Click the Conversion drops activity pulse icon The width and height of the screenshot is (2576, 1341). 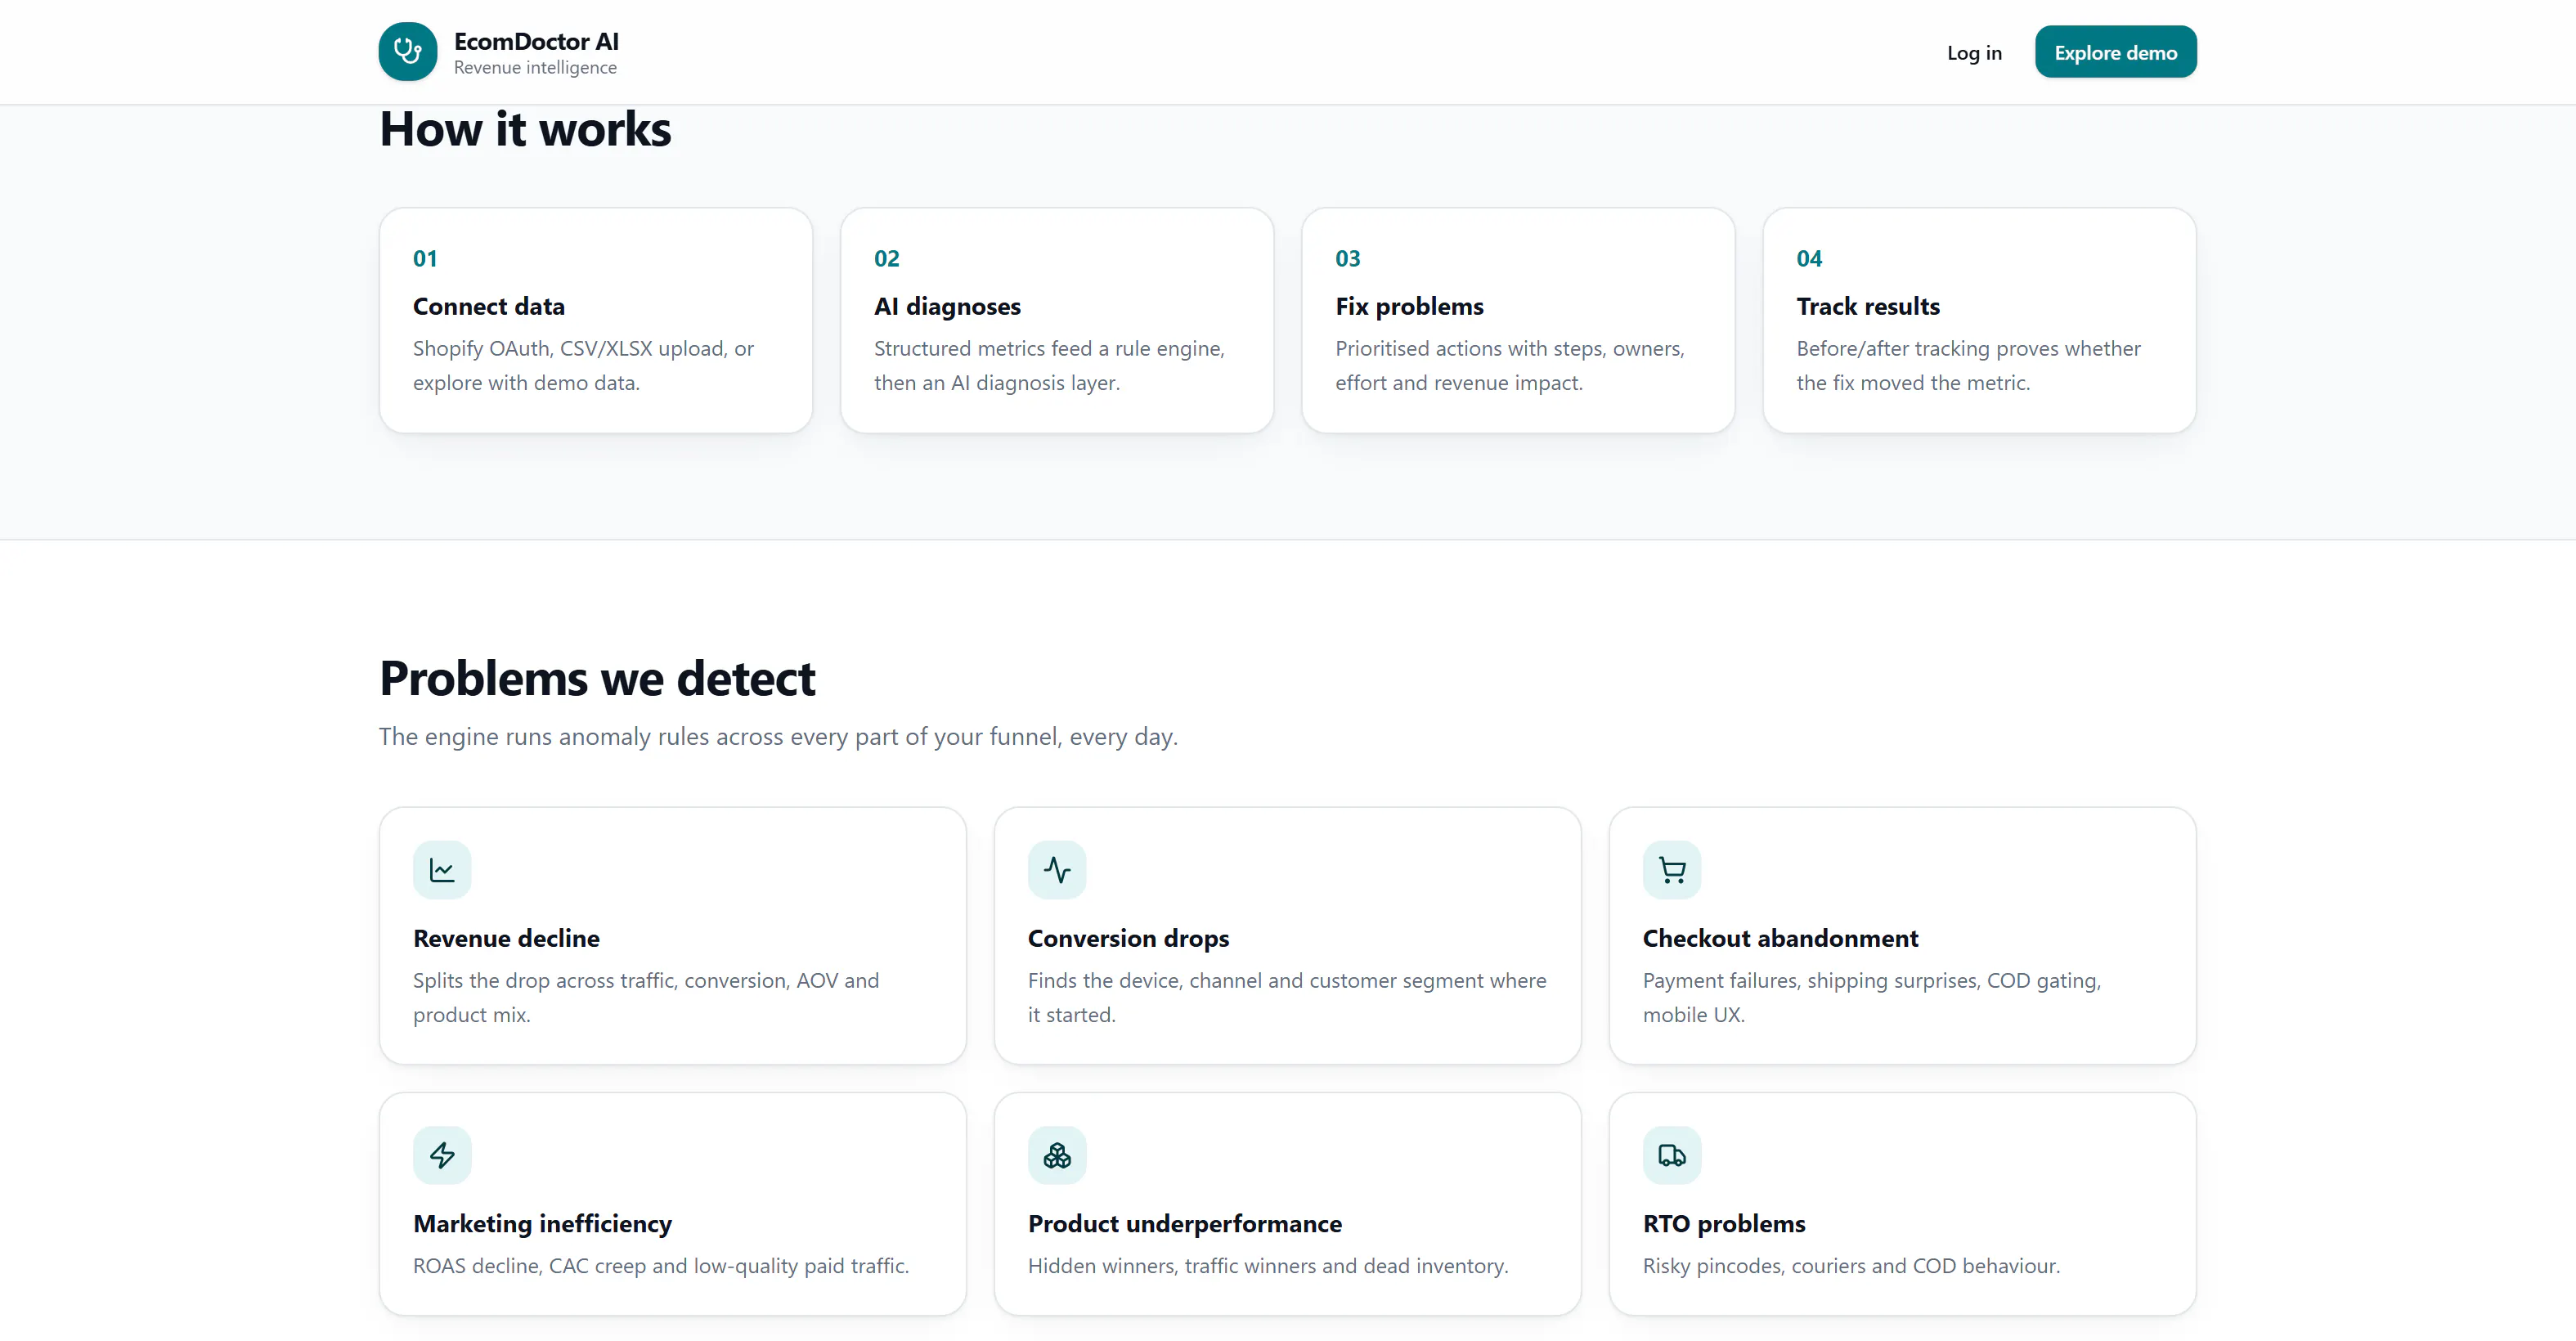(x=1057, y=870)
